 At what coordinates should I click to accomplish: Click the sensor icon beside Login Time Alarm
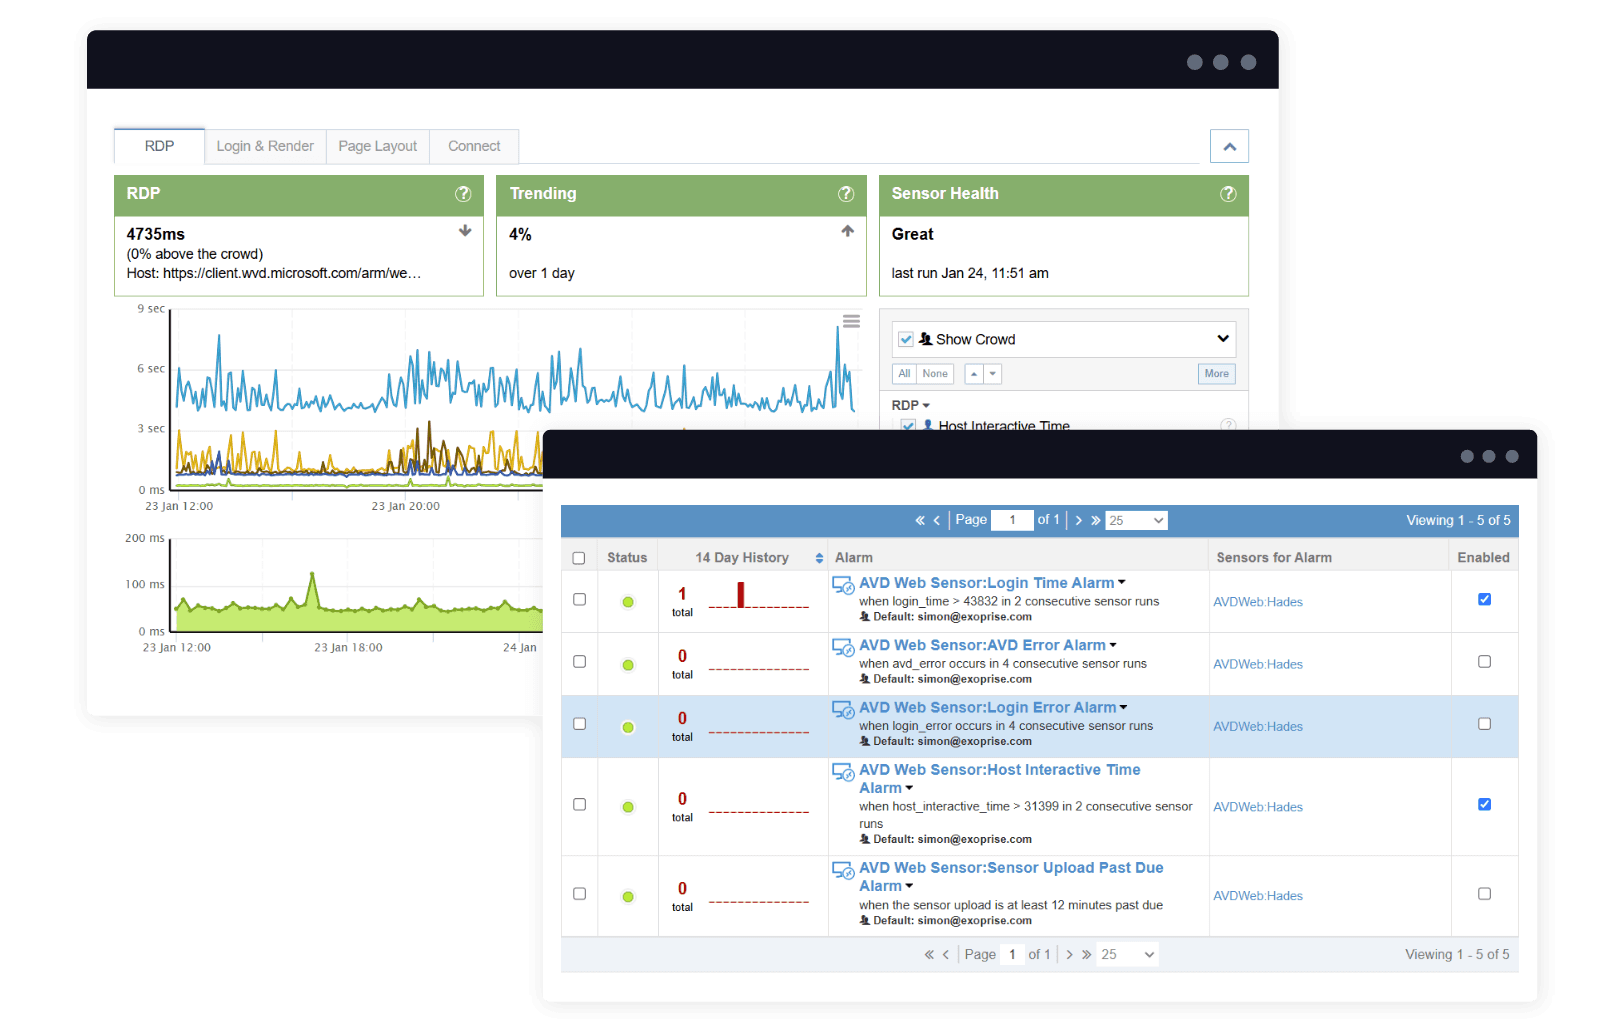pos(843,583)
